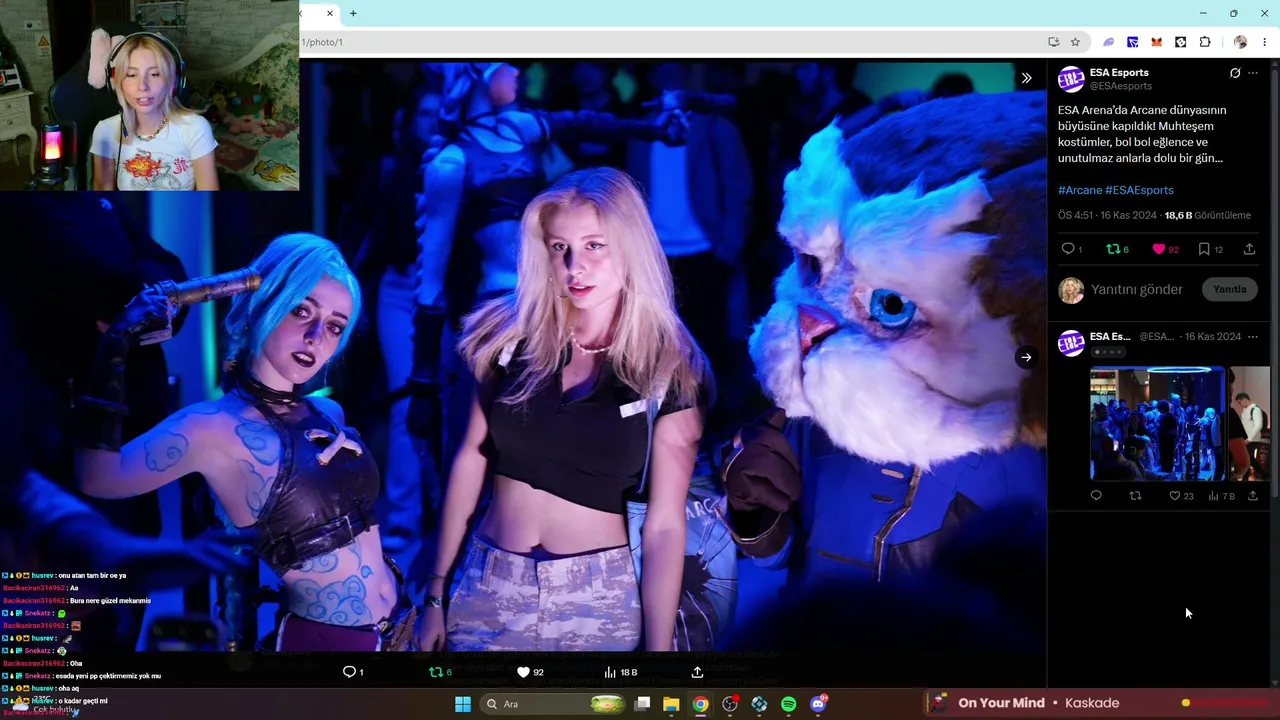Reply to the second ESA tweet

click(x=1096, y=495)
